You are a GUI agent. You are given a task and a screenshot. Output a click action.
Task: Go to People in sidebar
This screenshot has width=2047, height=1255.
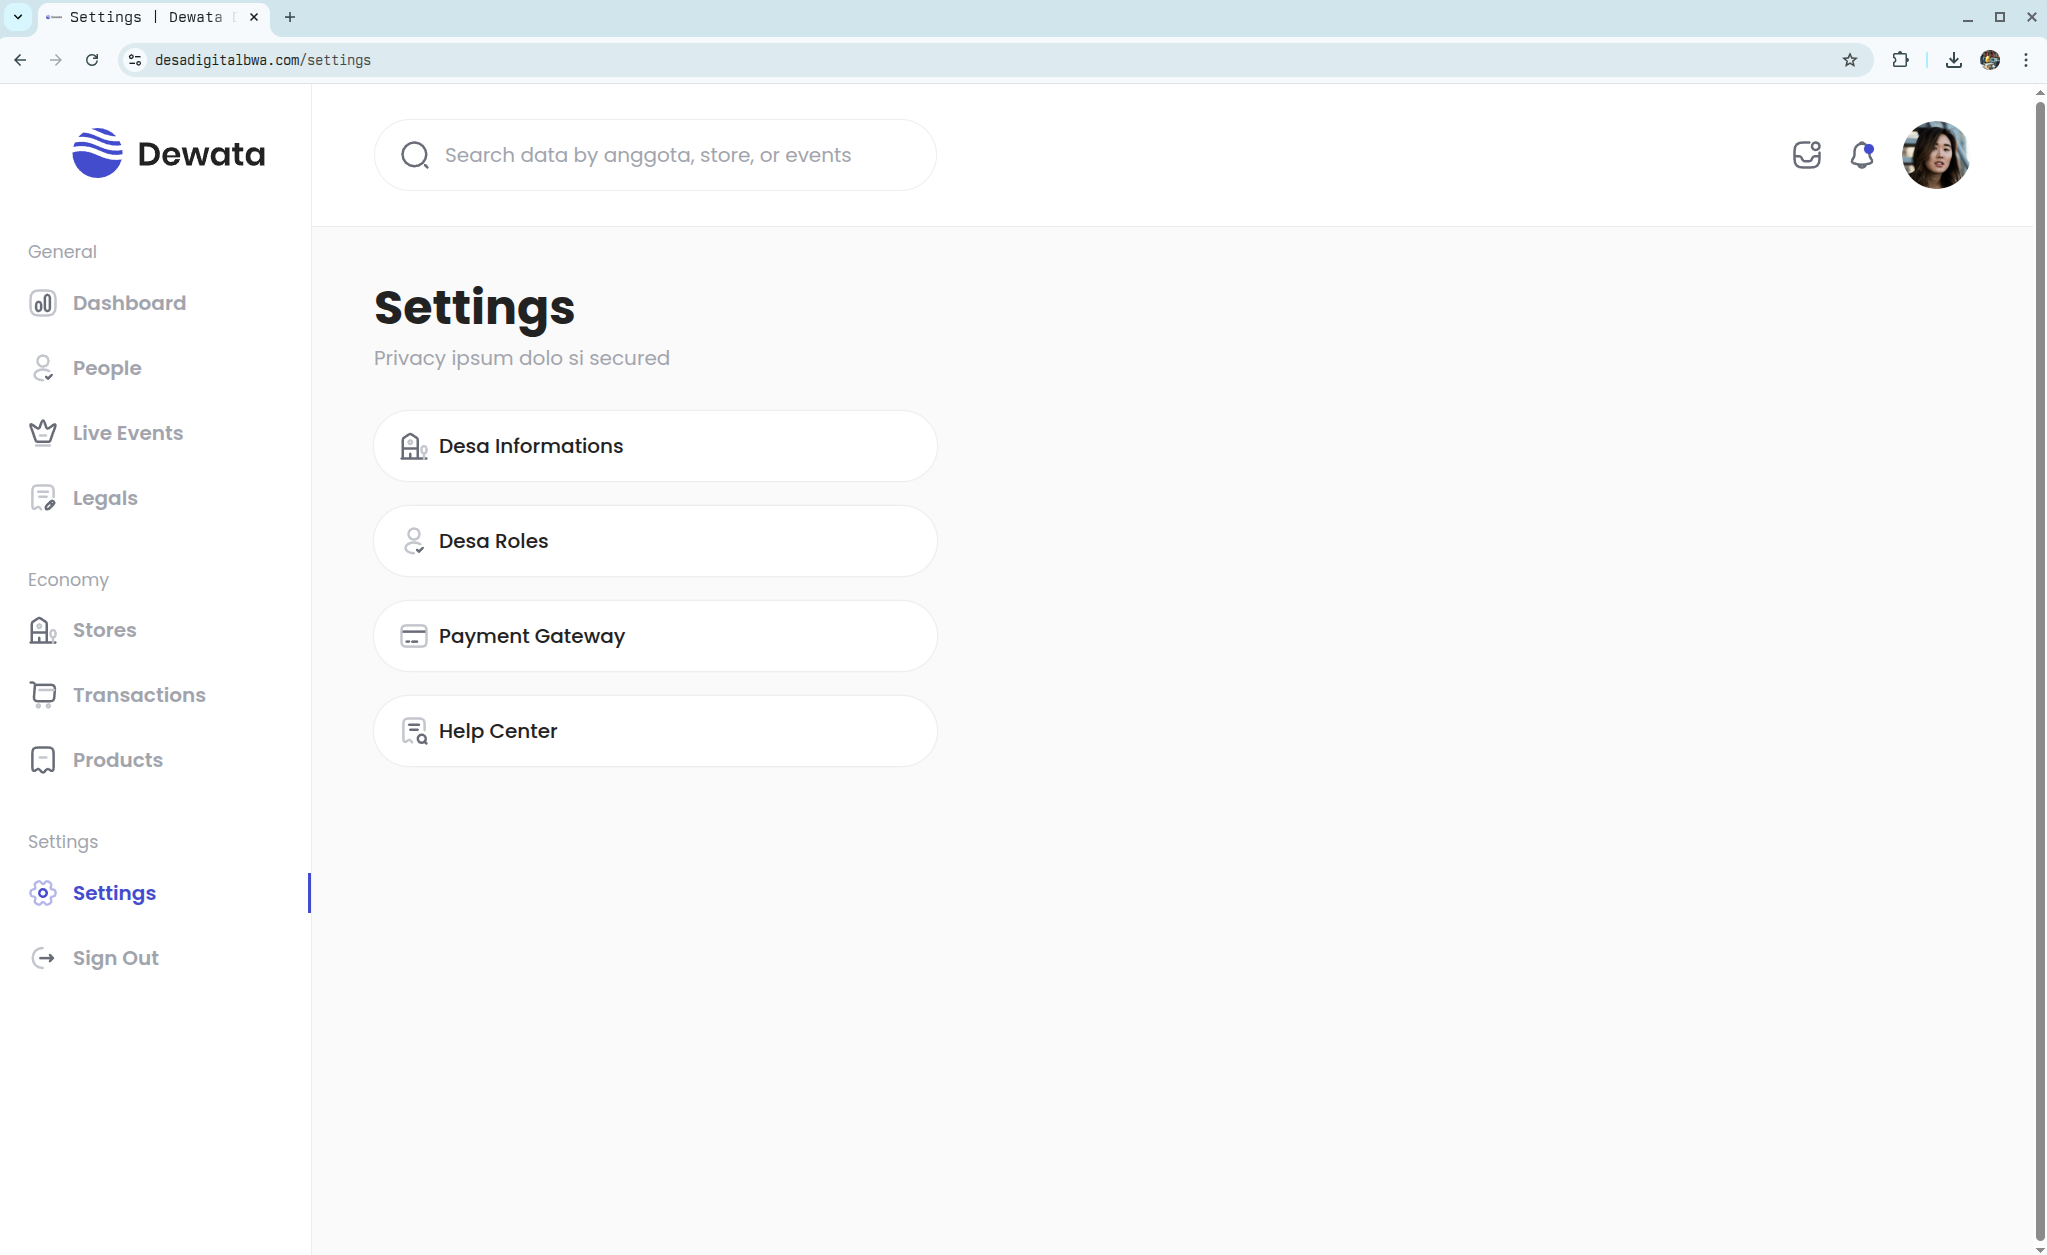106,368
